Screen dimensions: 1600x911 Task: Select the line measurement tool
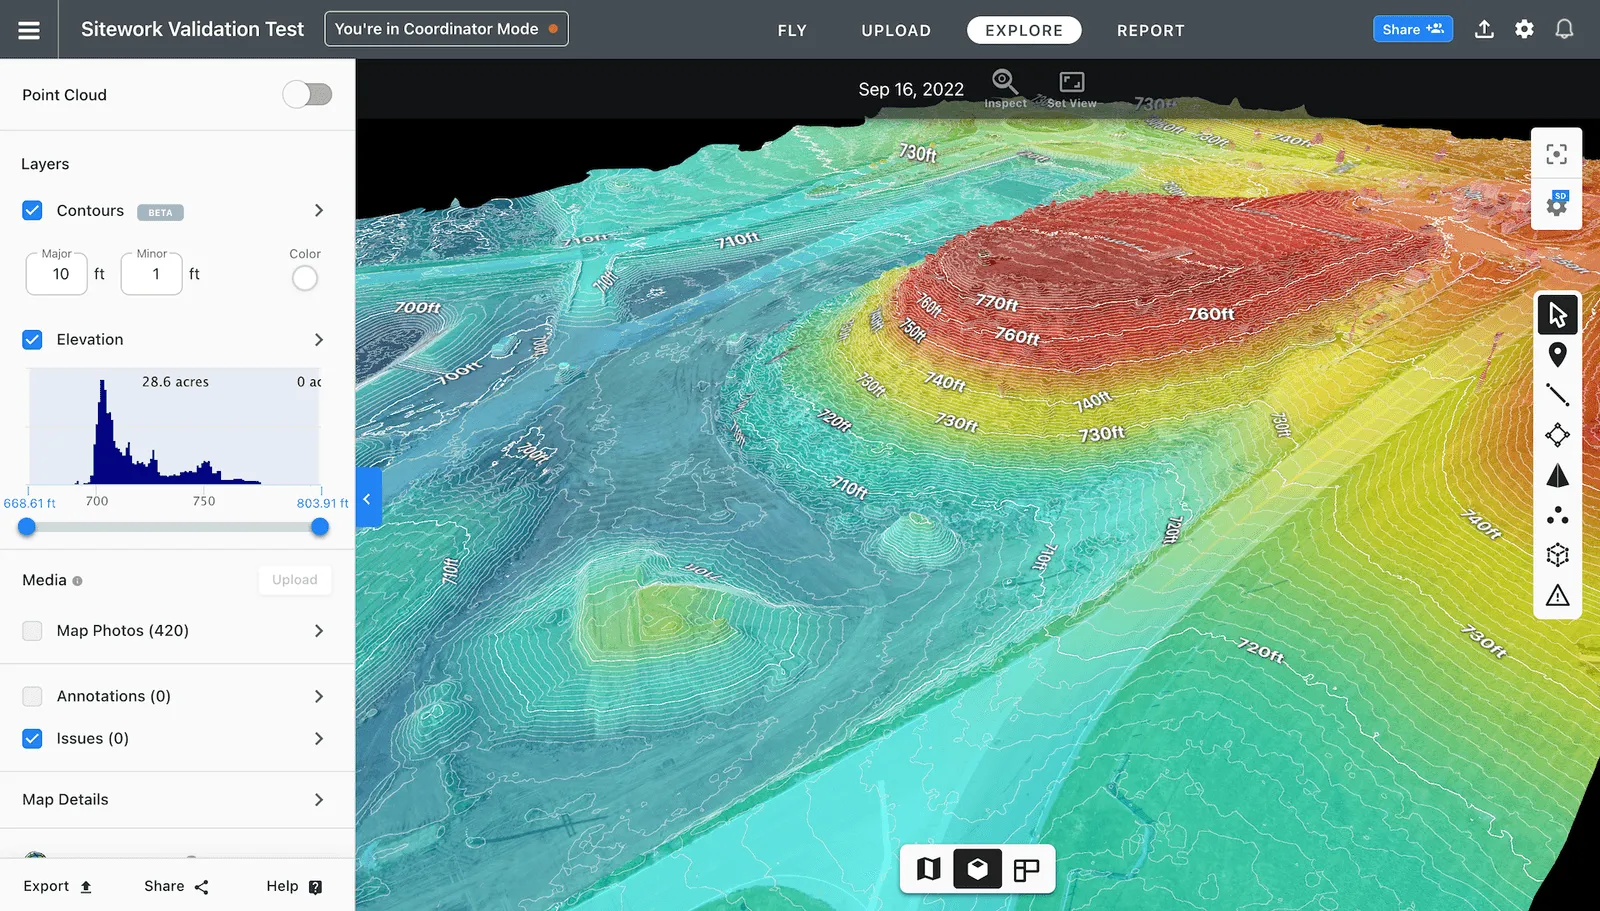(x=1557, y=395)
